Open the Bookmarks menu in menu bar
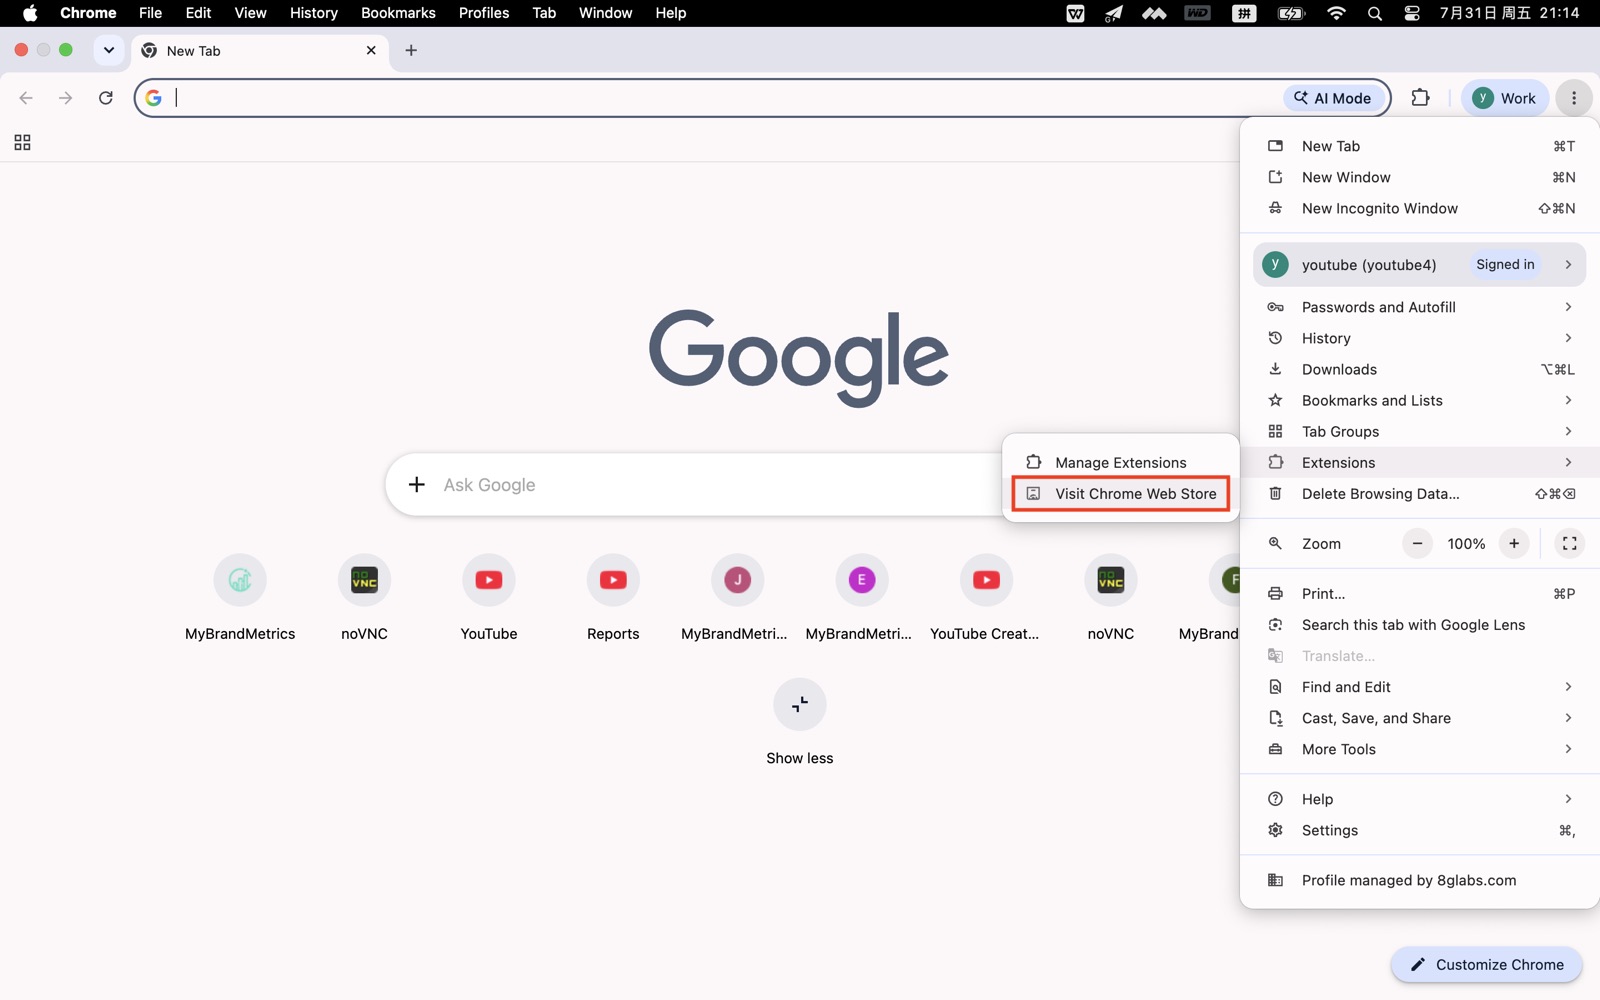This screenshot has height=1000, width=1600. 398,13
